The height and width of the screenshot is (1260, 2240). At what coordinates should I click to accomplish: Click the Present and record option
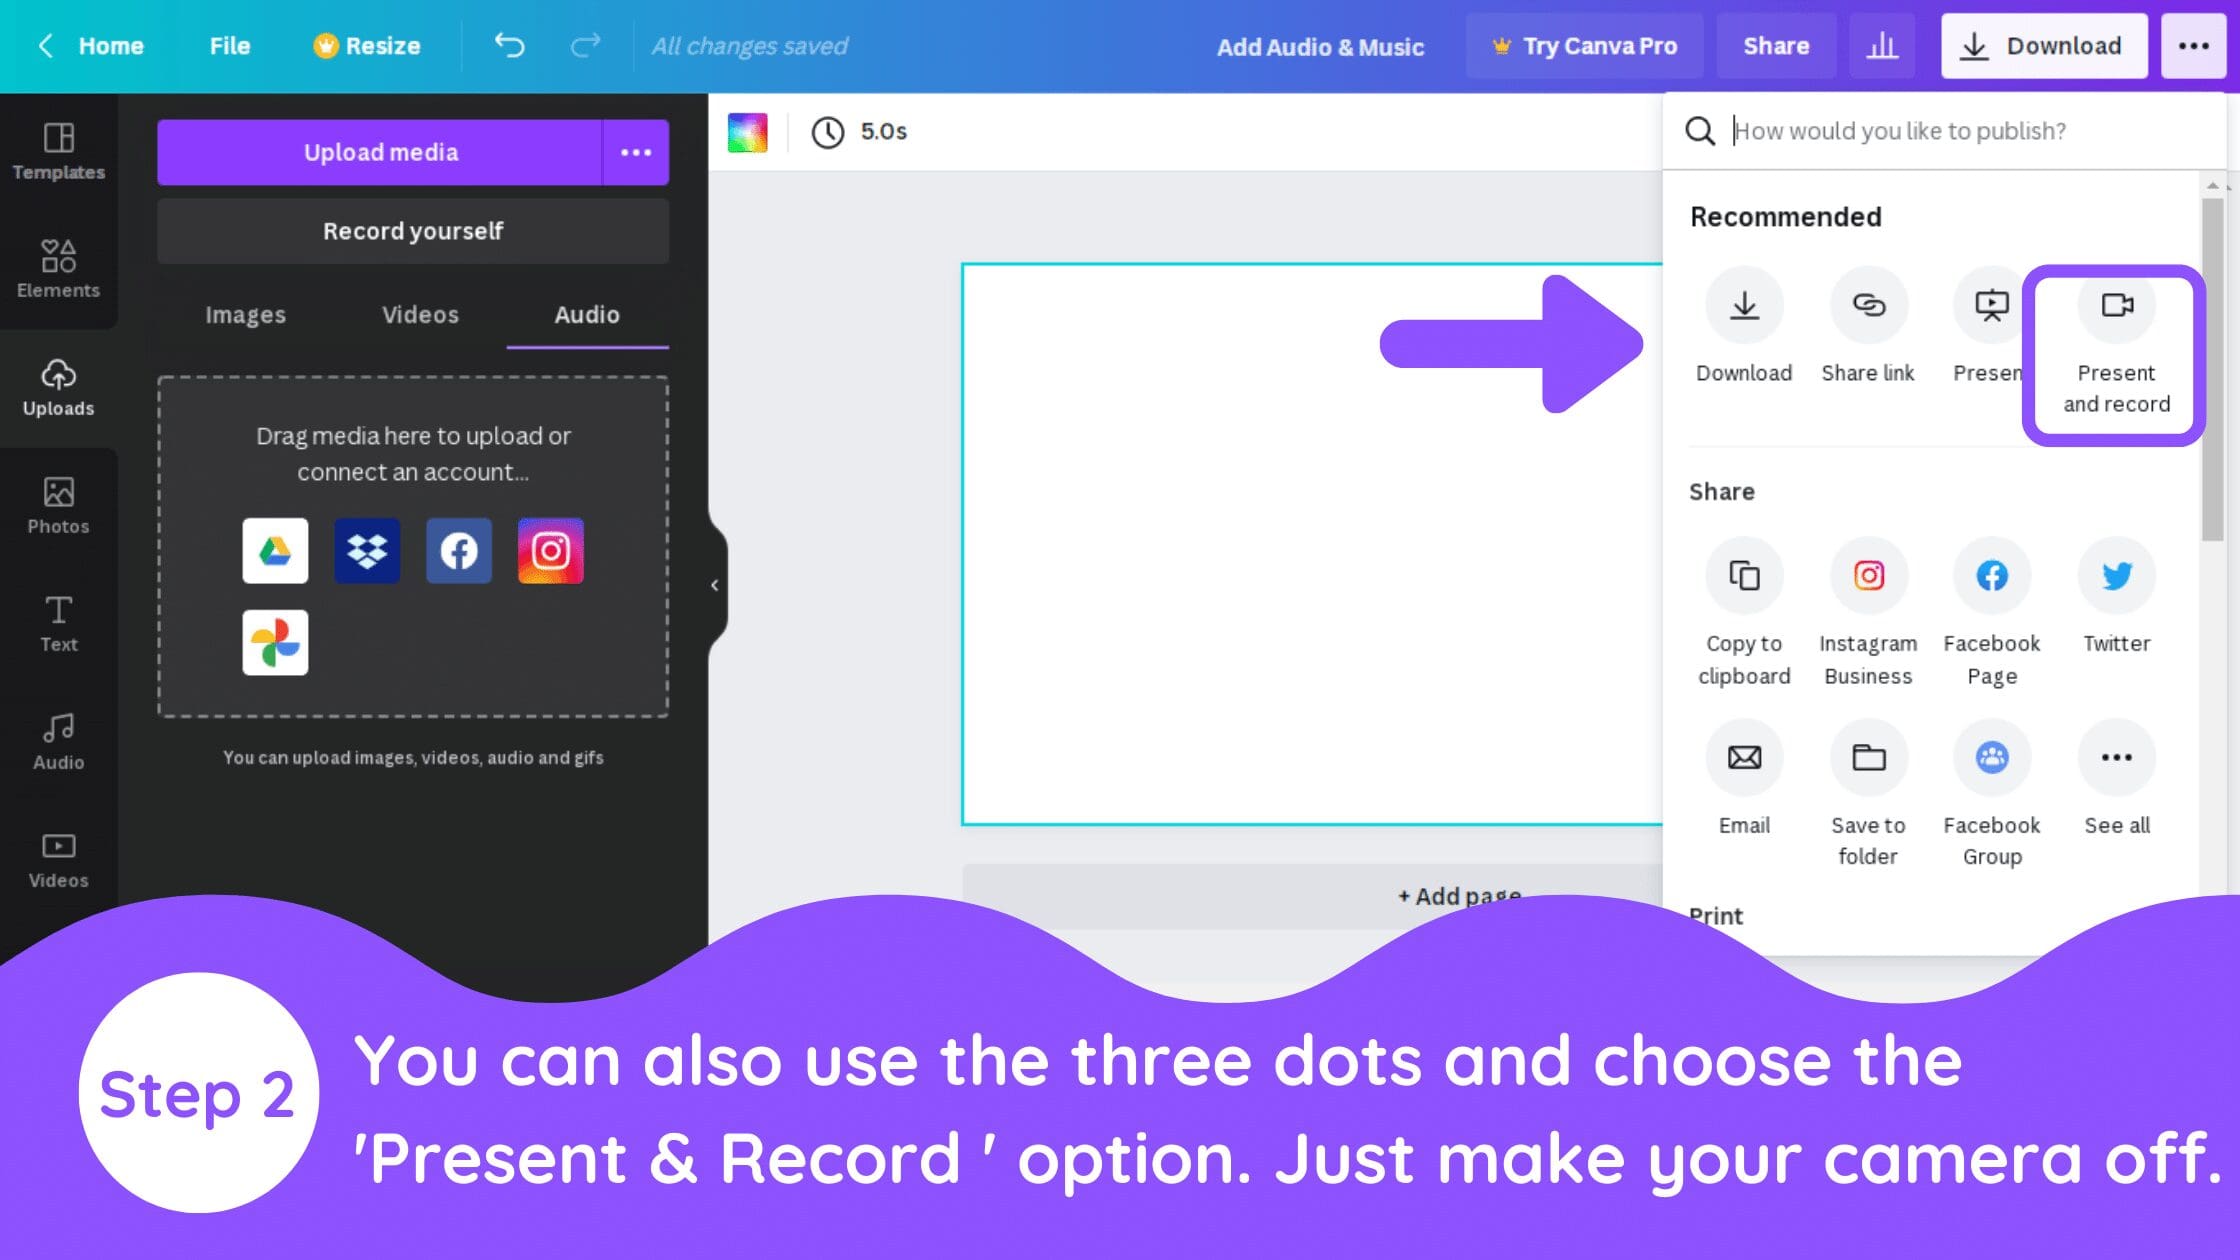pyautogui.click(x=2115, y=340)
